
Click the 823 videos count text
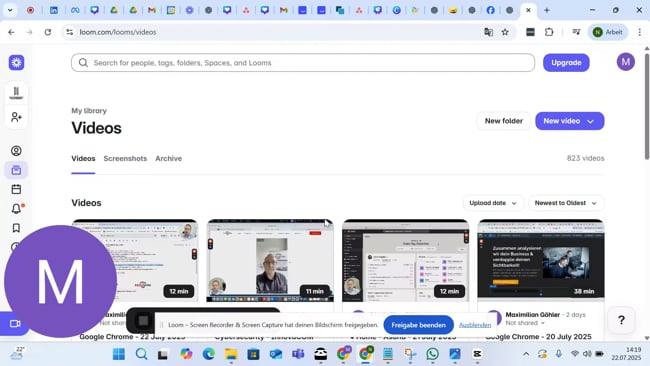click(x=585, y=158)
